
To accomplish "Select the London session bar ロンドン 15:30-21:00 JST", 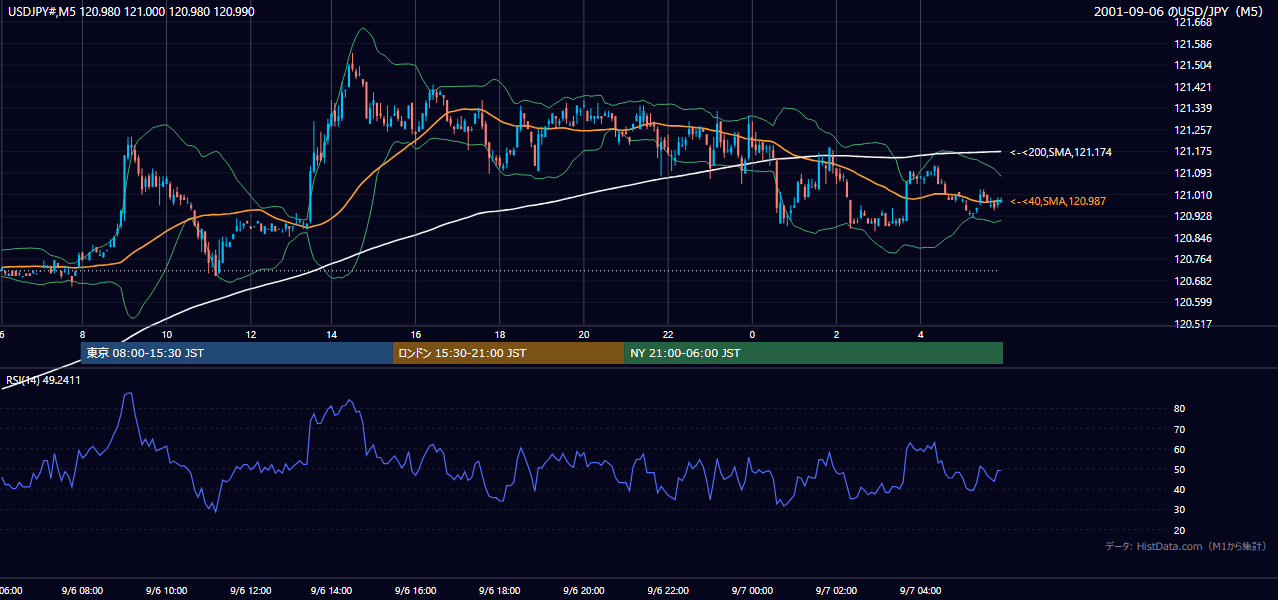I will pos(508,353).
